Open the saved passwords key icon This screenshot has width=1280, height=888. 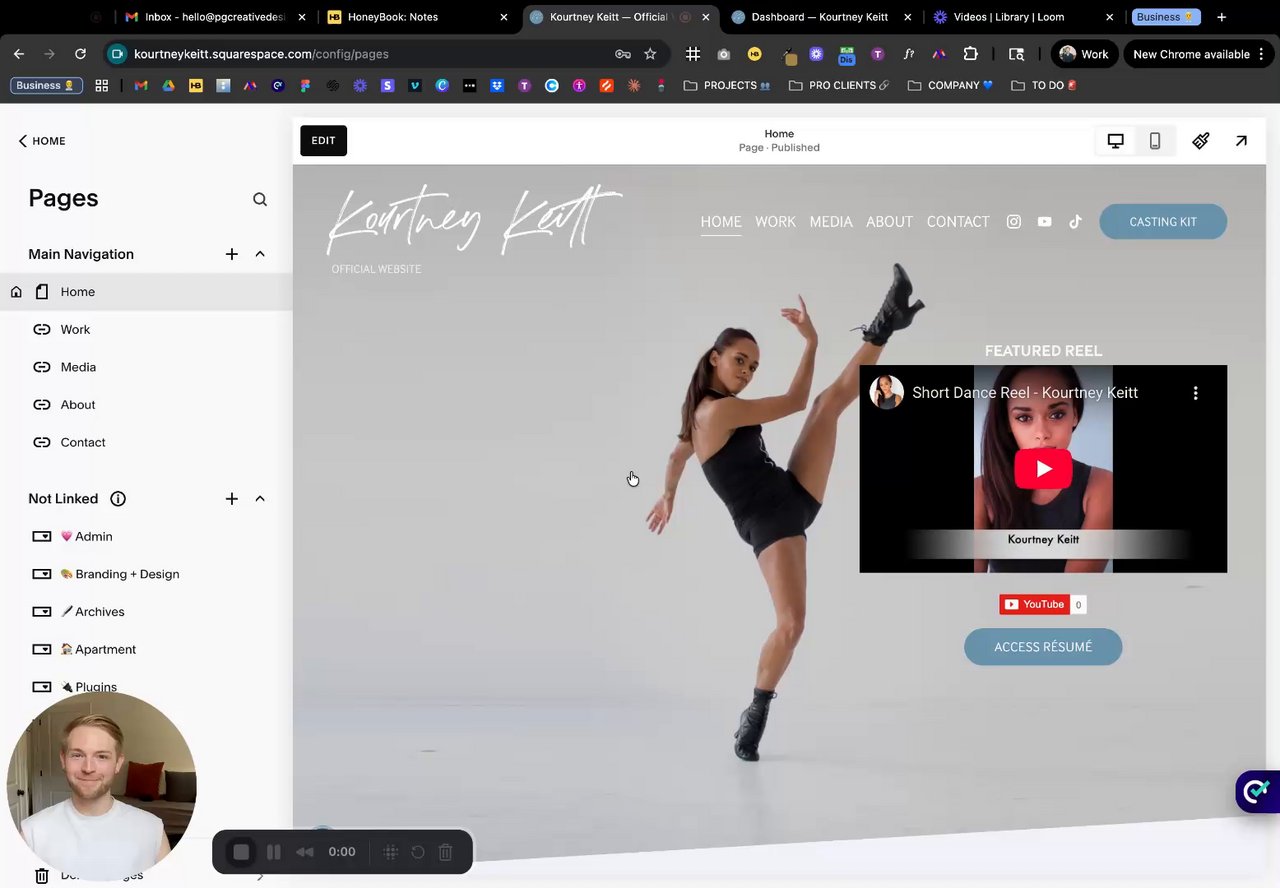(x=622, y=54)
